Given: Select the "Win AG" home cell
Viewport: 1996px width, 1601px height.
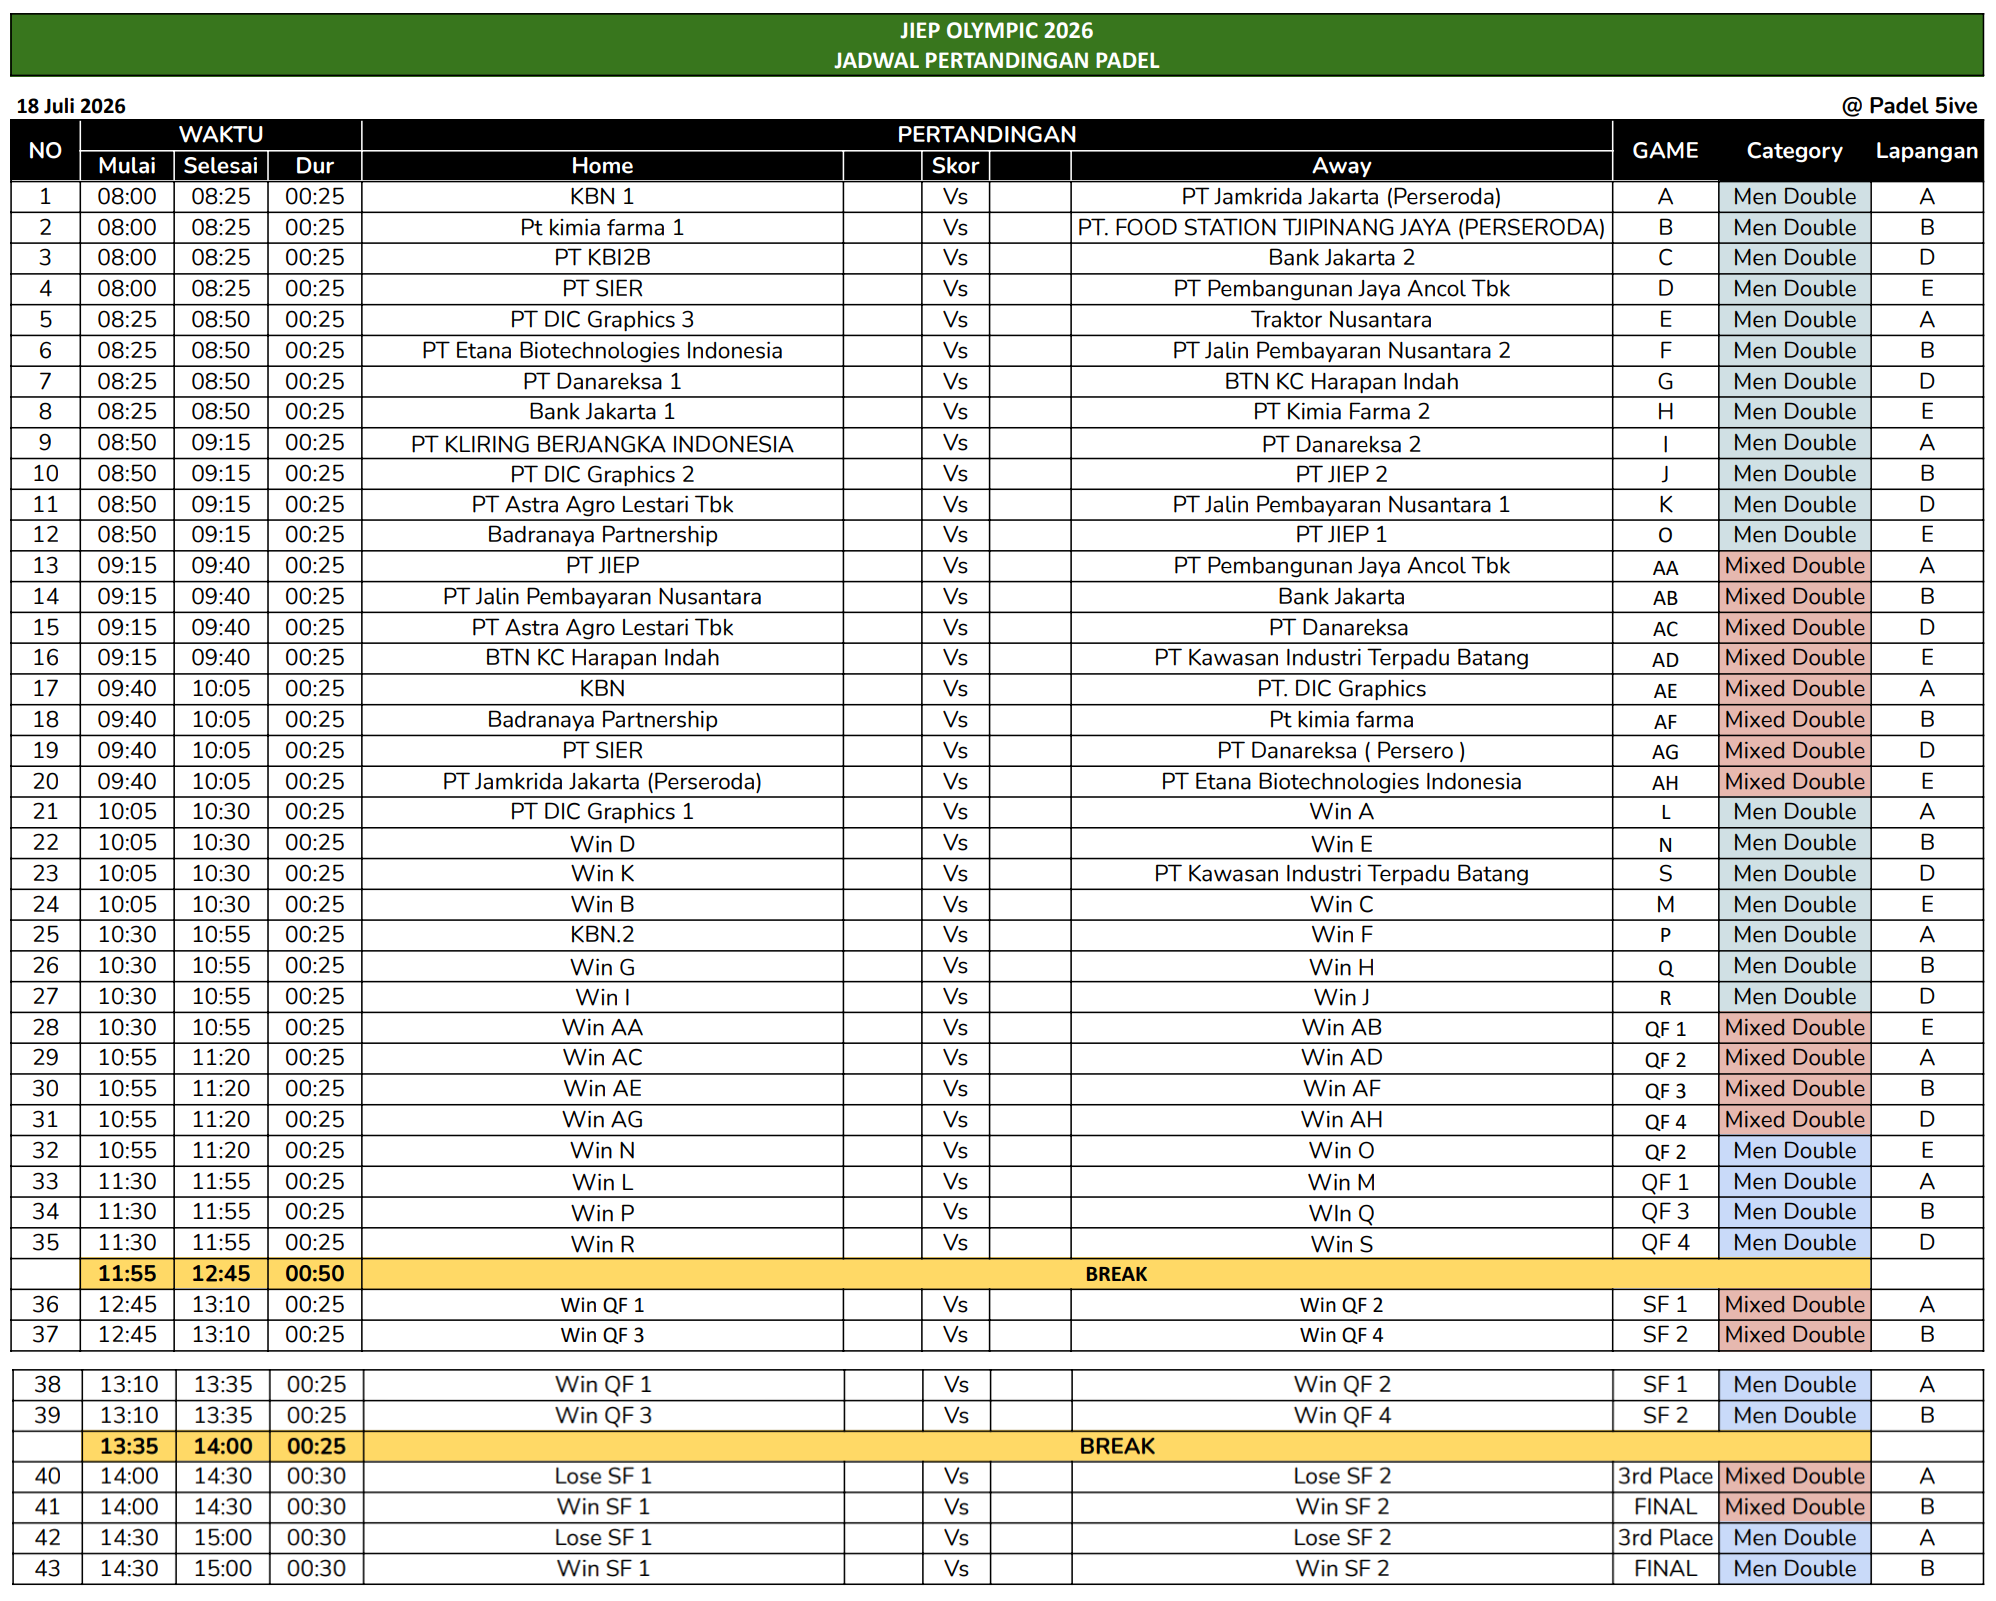Looking at the screenshot, I should 602,1120.
